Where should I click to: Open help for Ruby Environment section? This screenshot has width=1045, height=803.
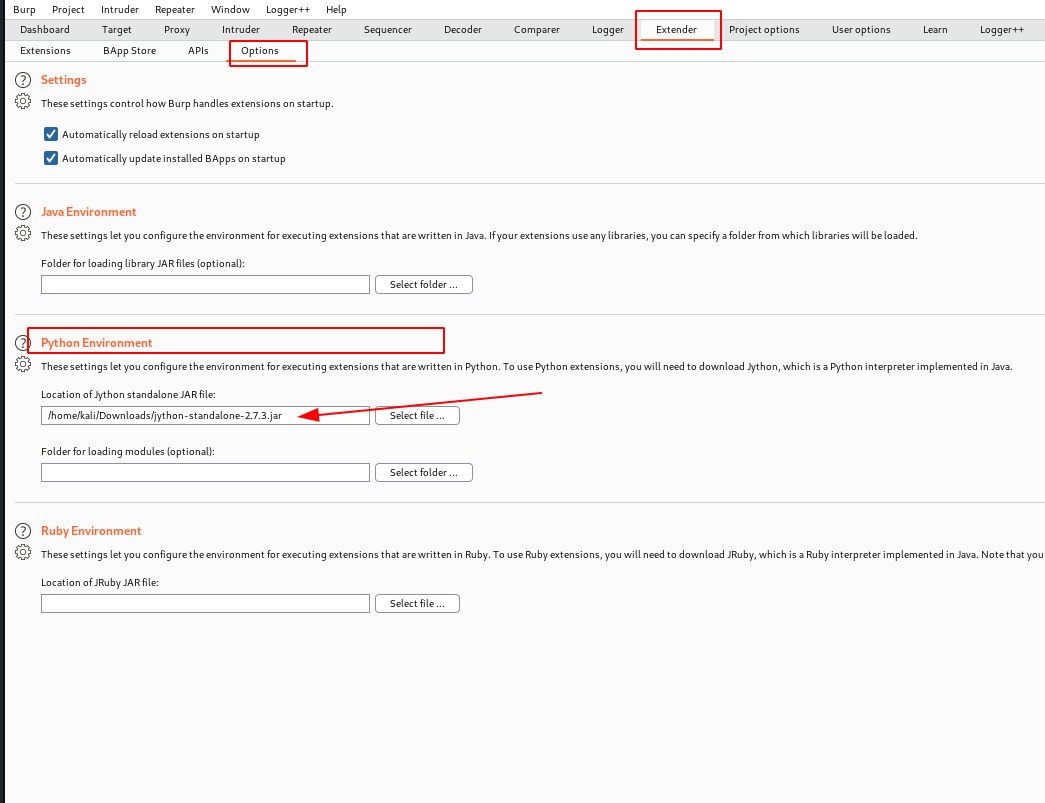tap(23, 531)
